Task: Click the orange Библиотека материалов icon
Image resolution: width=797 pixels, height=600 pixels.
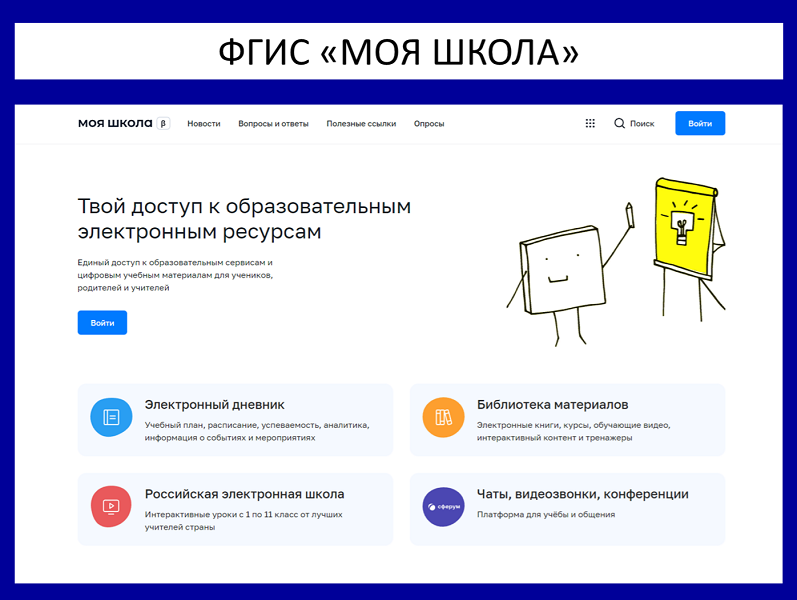Action: tap(443, 417)
